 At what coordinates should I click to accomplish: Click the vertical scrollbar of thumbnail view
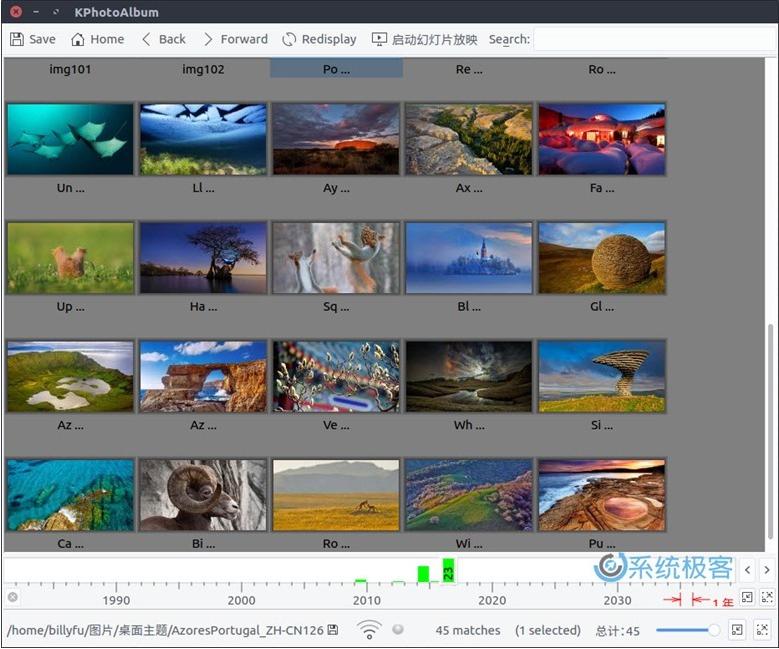tap(770, 430)
